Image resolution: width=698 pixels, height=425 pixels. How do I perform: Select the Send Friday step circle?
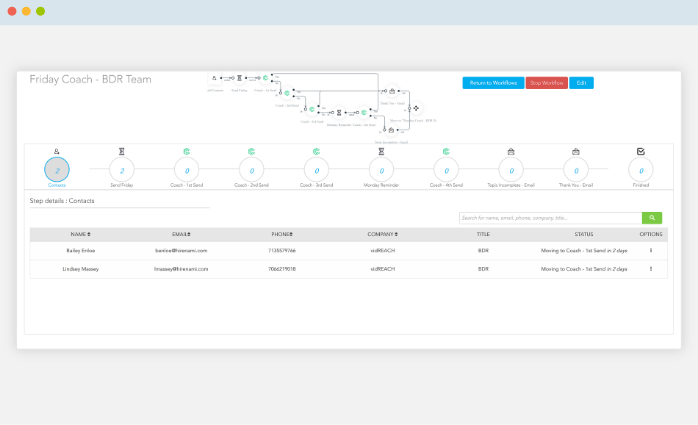122,170
